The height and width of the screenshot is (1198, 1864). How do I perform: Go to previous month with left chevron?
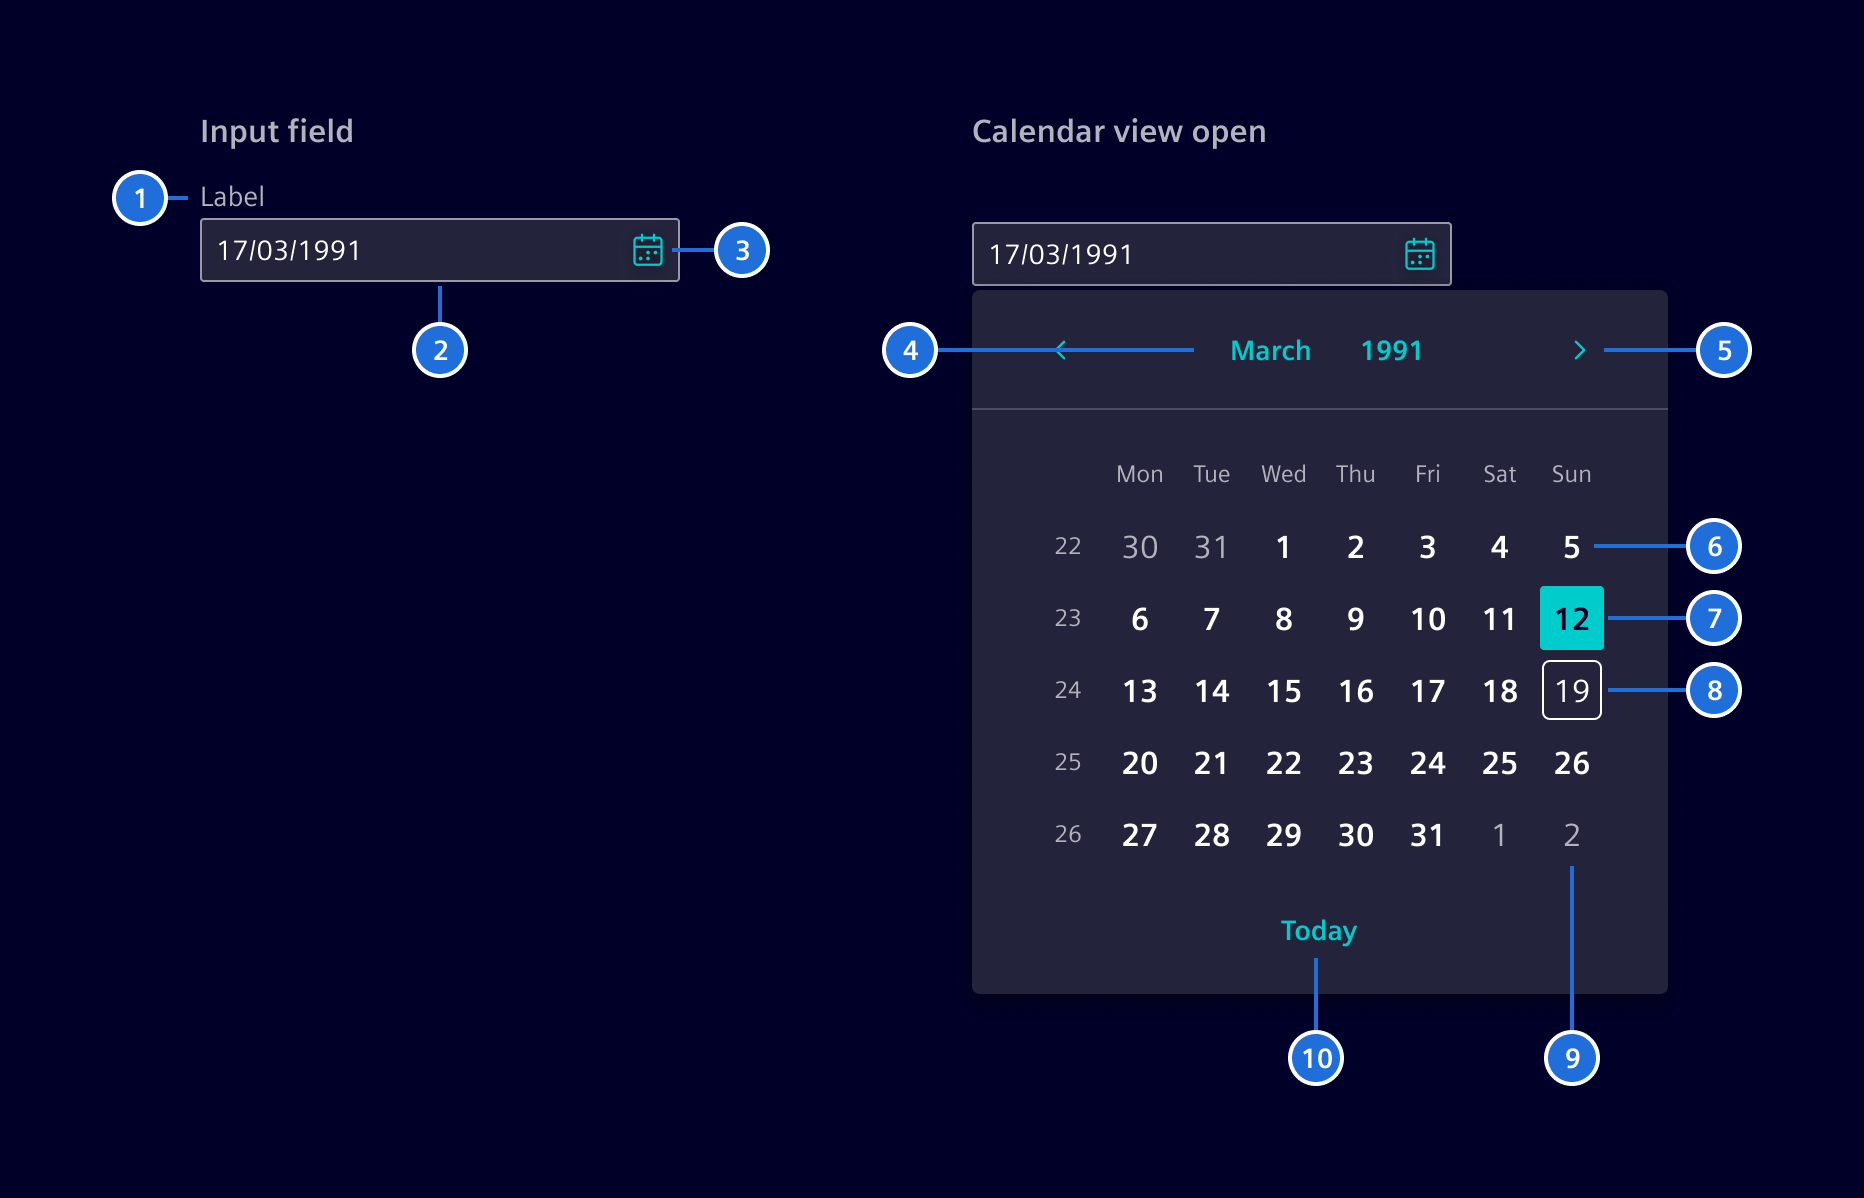click(1060, 350)
